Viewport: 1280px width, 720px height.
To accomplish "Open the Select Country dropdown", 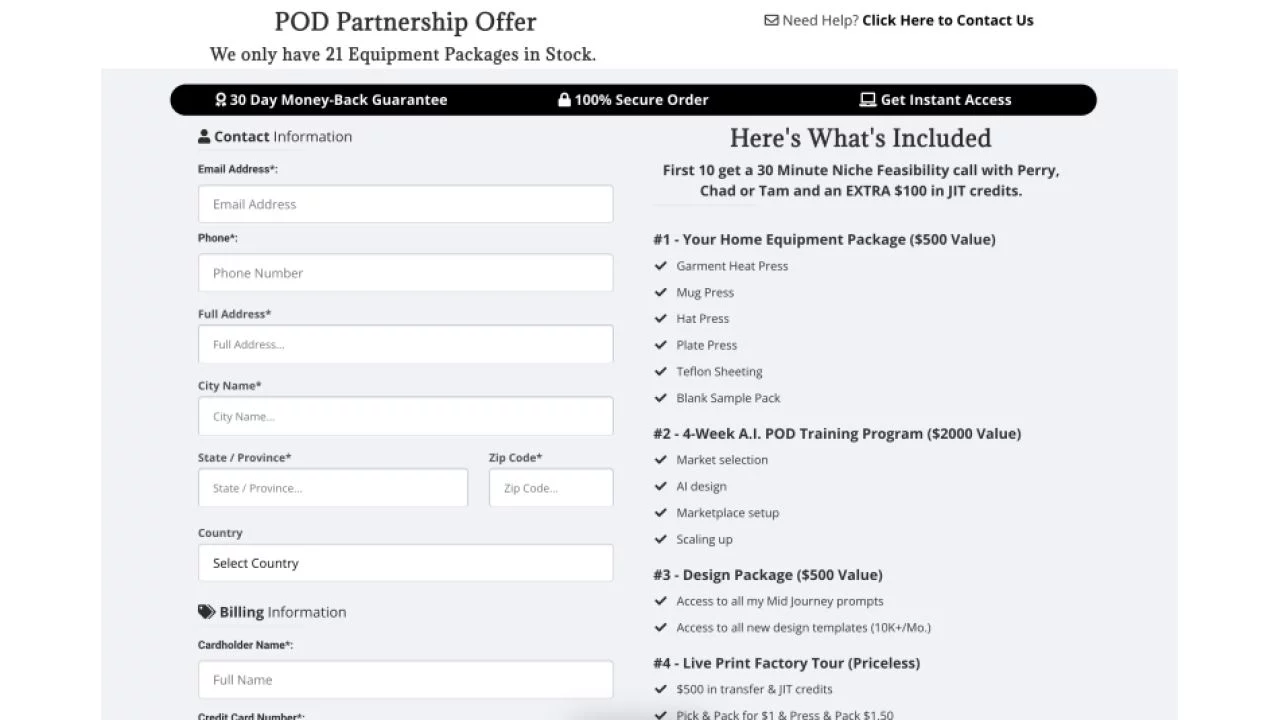I will coord(405,563).
